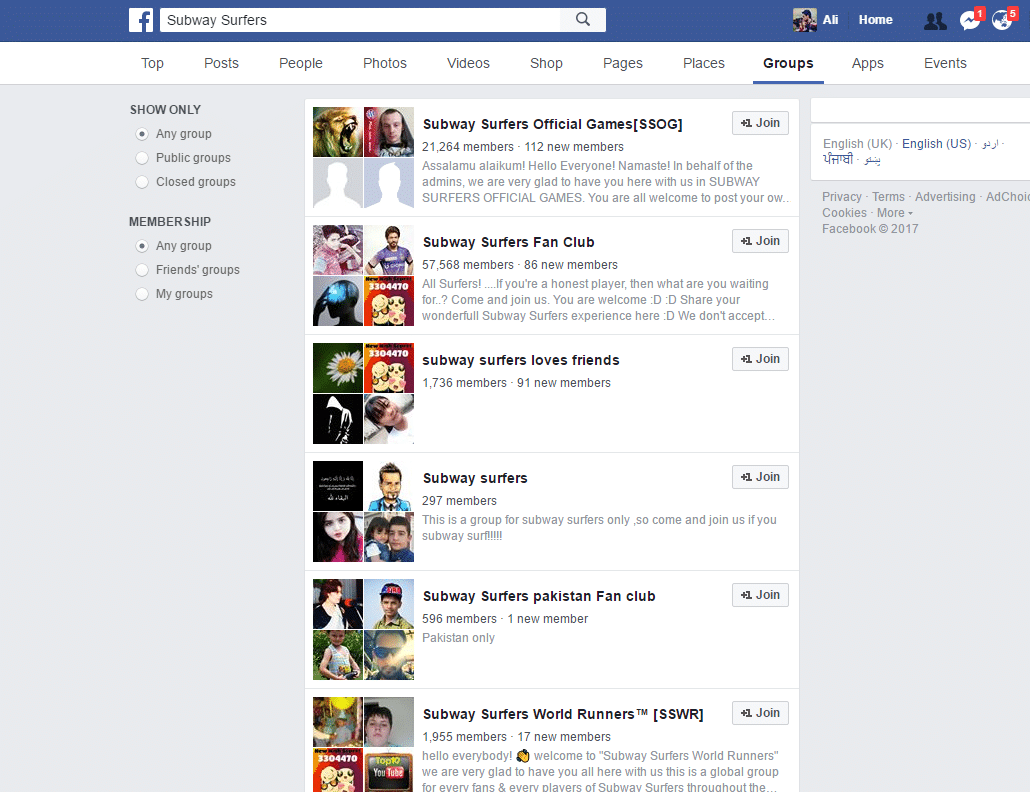This screenshot has width=1030, height=792.
Task: Click the Pakistan only description
Action: pos(458,638)
